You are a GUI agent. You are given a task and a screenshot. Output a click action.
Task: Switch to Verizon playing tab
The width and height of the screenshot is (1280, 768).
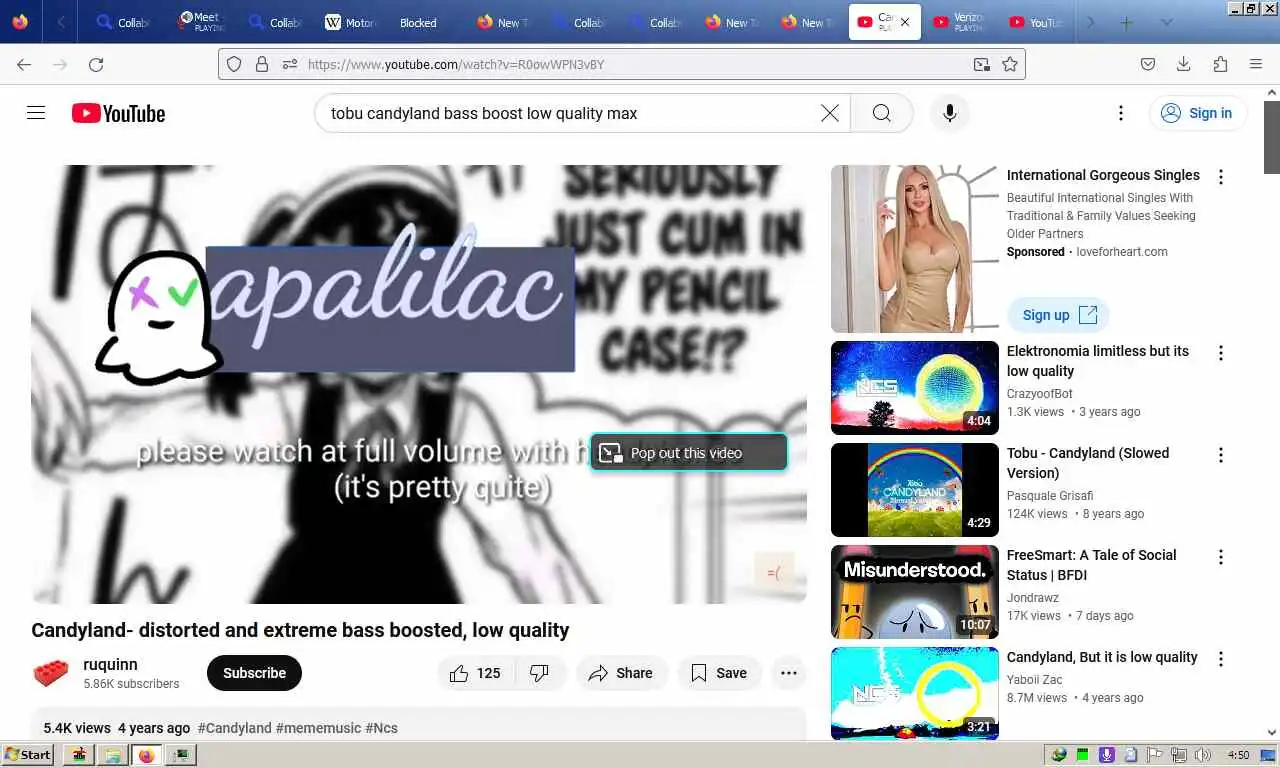(x=959, y=22)
